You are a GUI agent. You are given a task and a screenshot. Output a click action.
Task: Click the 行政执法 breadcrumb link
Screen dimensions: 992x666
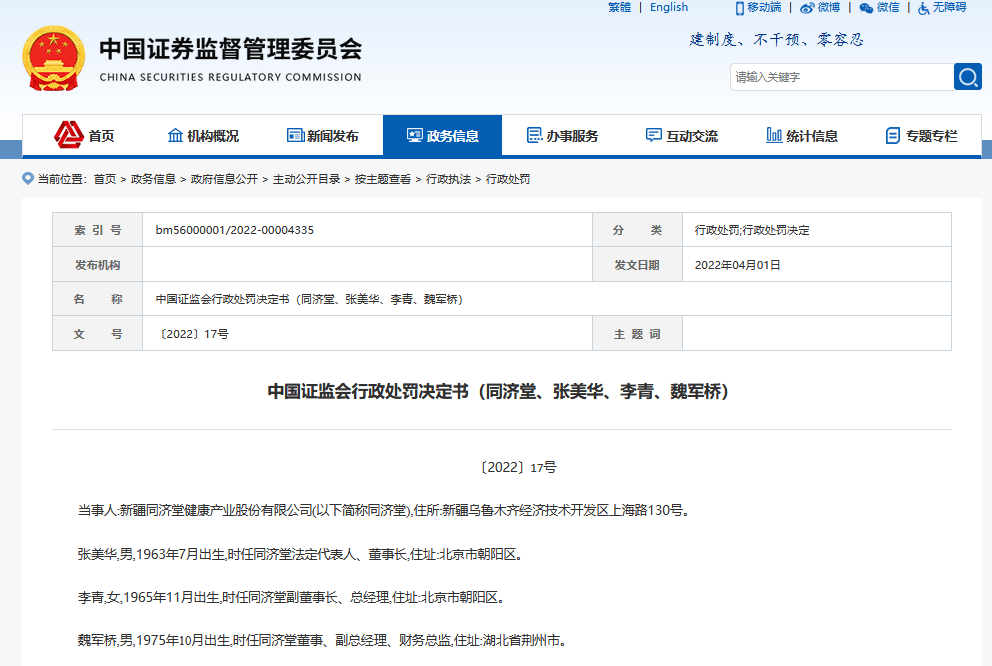(448, 180)
